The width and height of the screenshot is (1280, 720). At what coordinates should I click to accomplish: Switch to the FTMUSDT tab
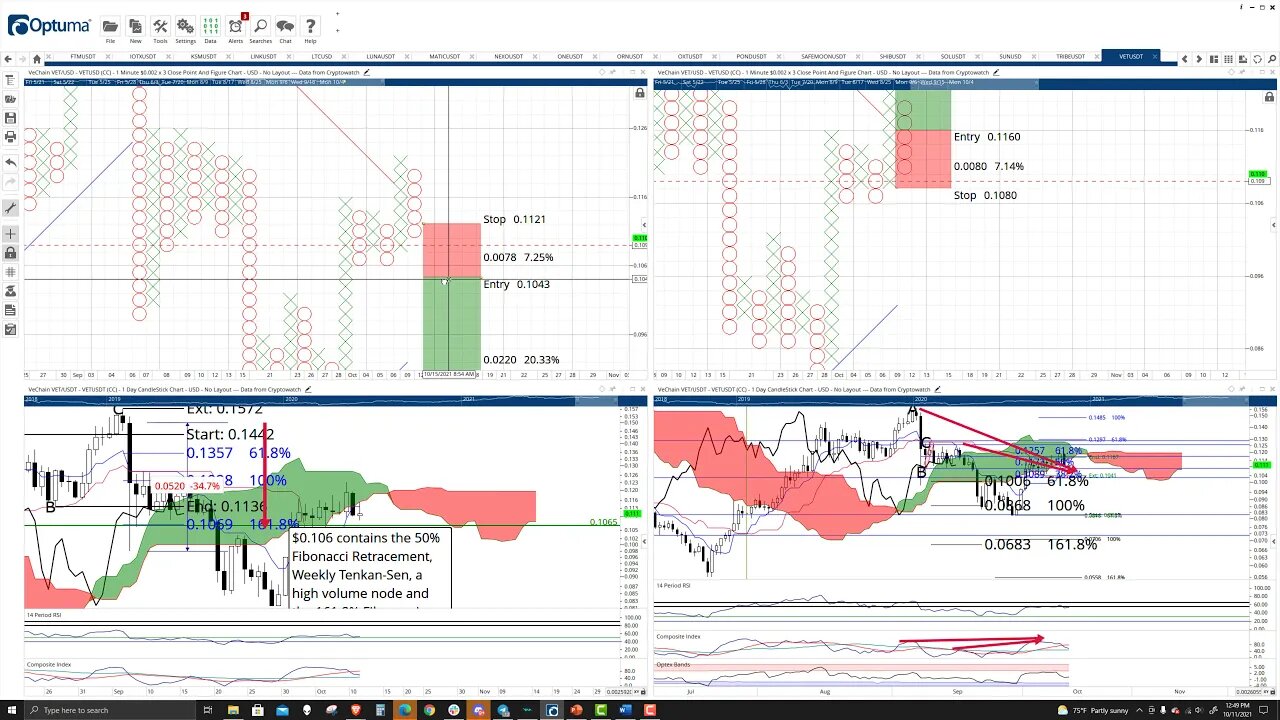82,57
